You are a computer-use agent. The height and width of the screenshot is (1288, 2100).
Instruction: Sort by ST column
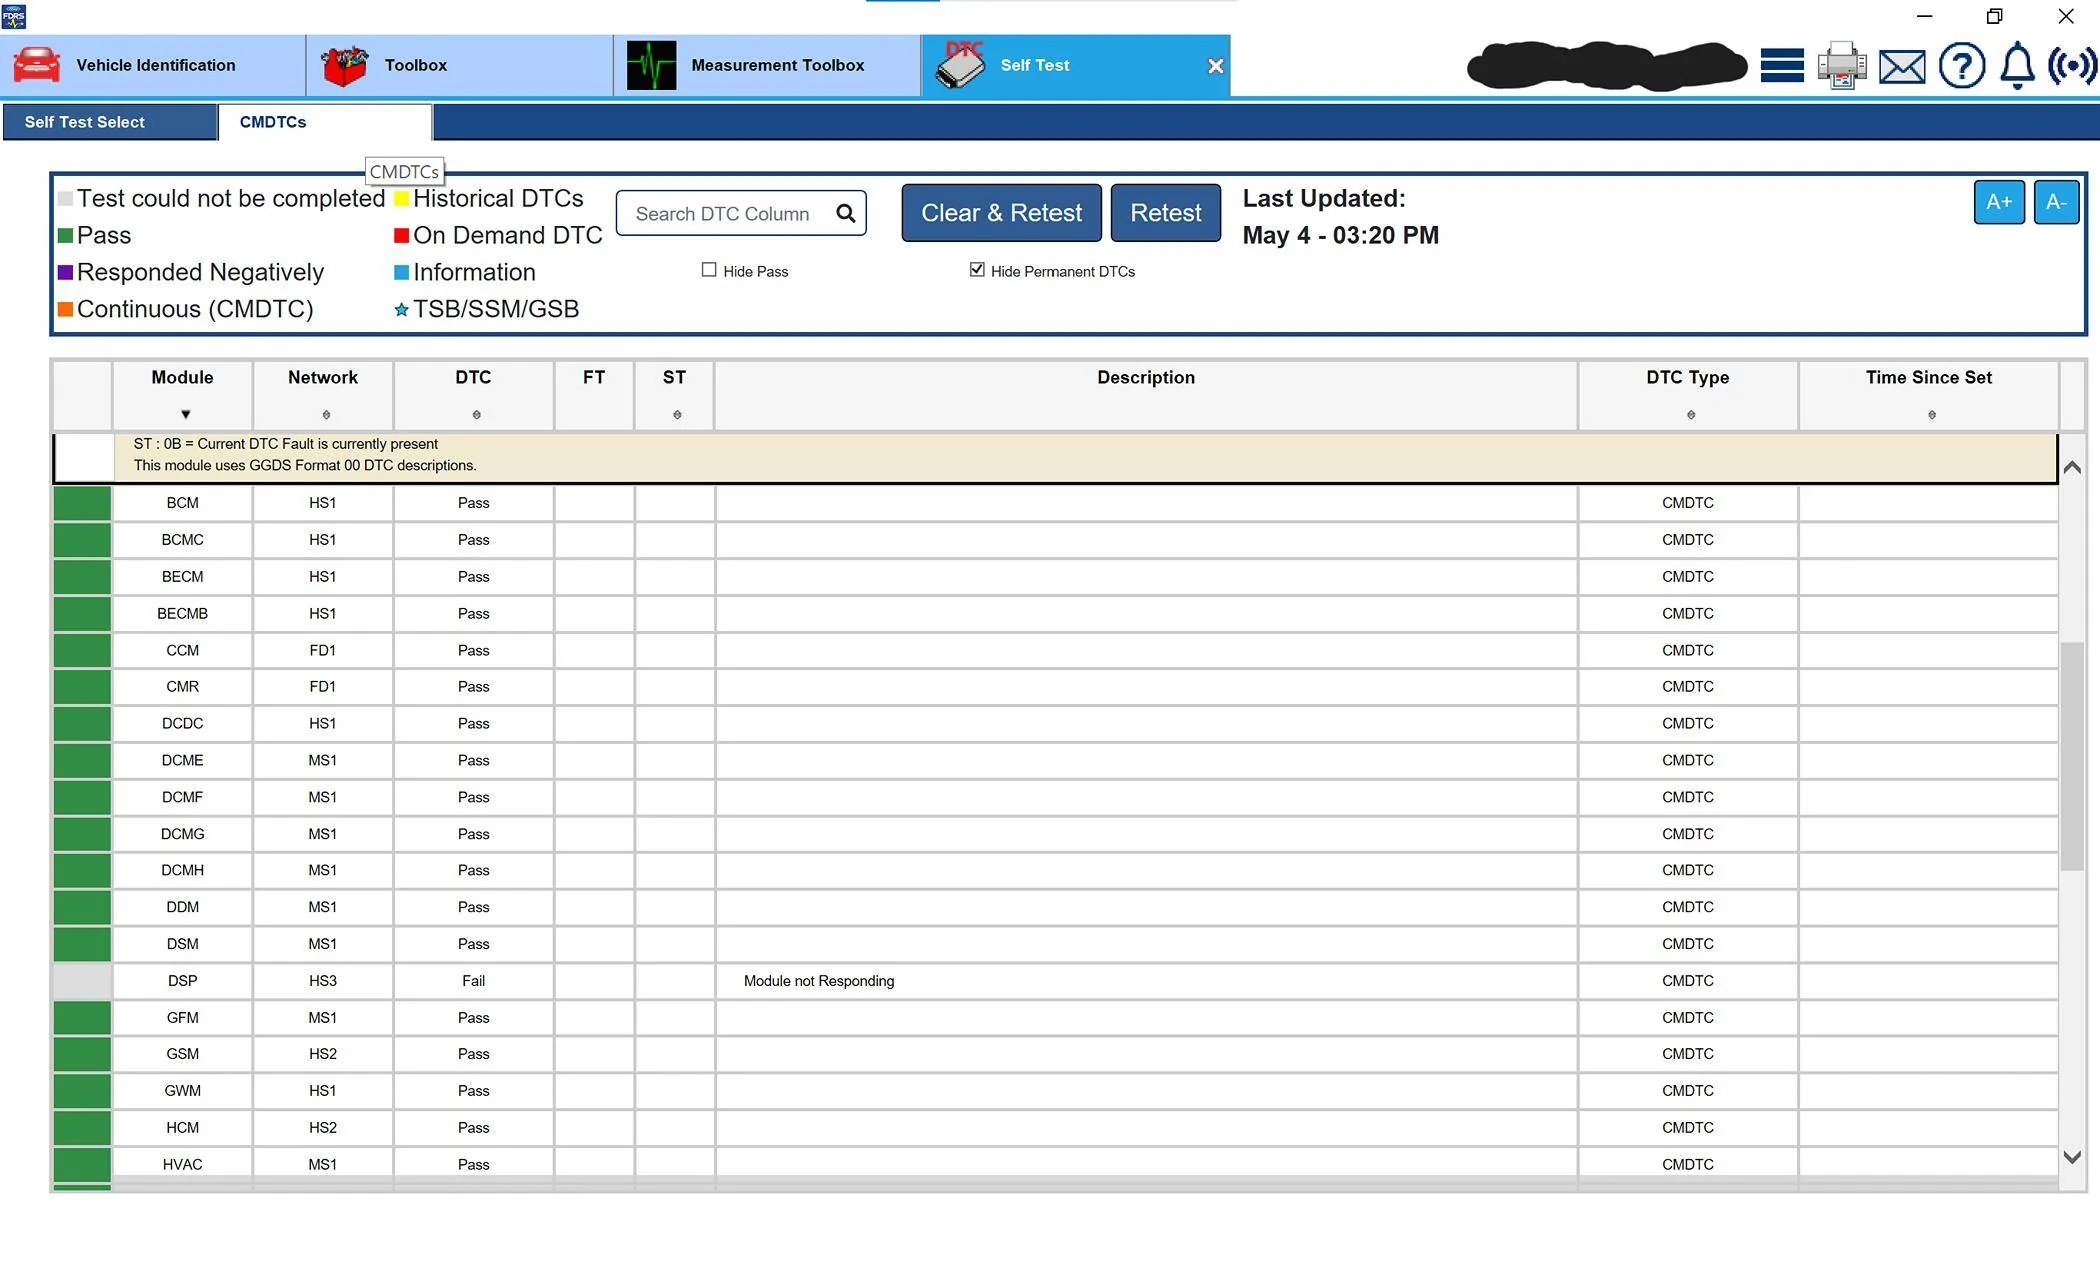677,415
